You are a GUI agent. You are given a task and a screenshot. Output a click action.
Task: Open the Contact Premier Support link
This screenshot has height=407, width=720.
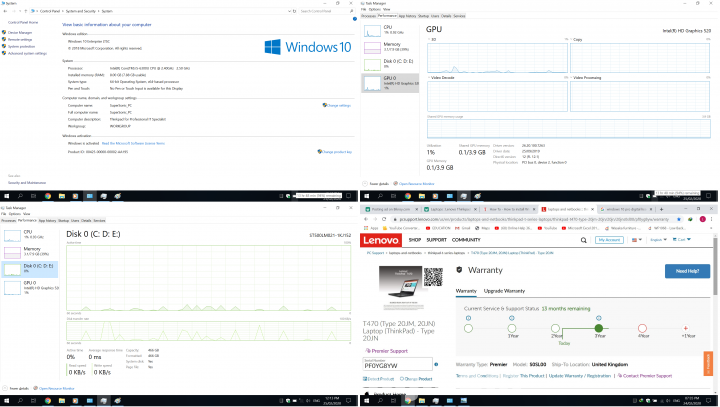645,376
